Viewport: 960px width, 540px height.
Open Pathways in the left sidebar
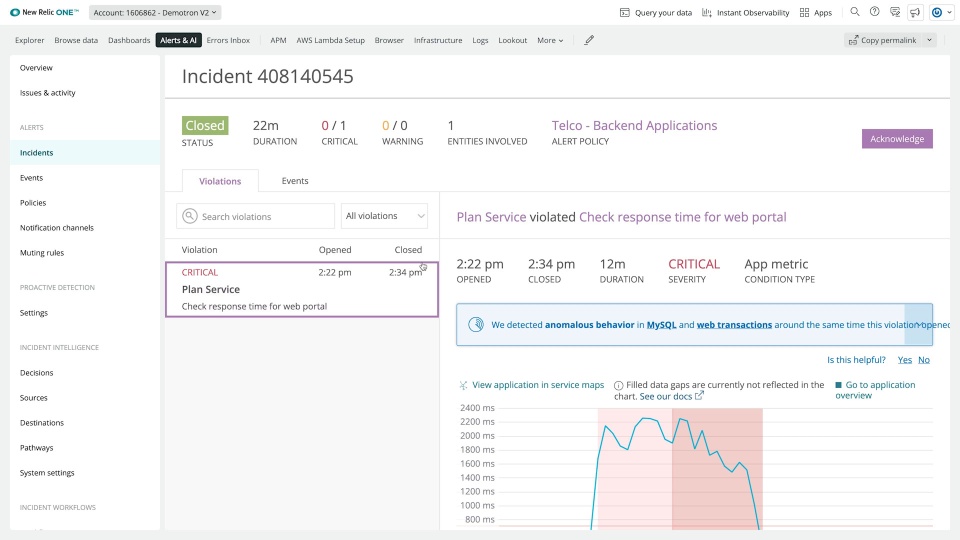[37, 448]
